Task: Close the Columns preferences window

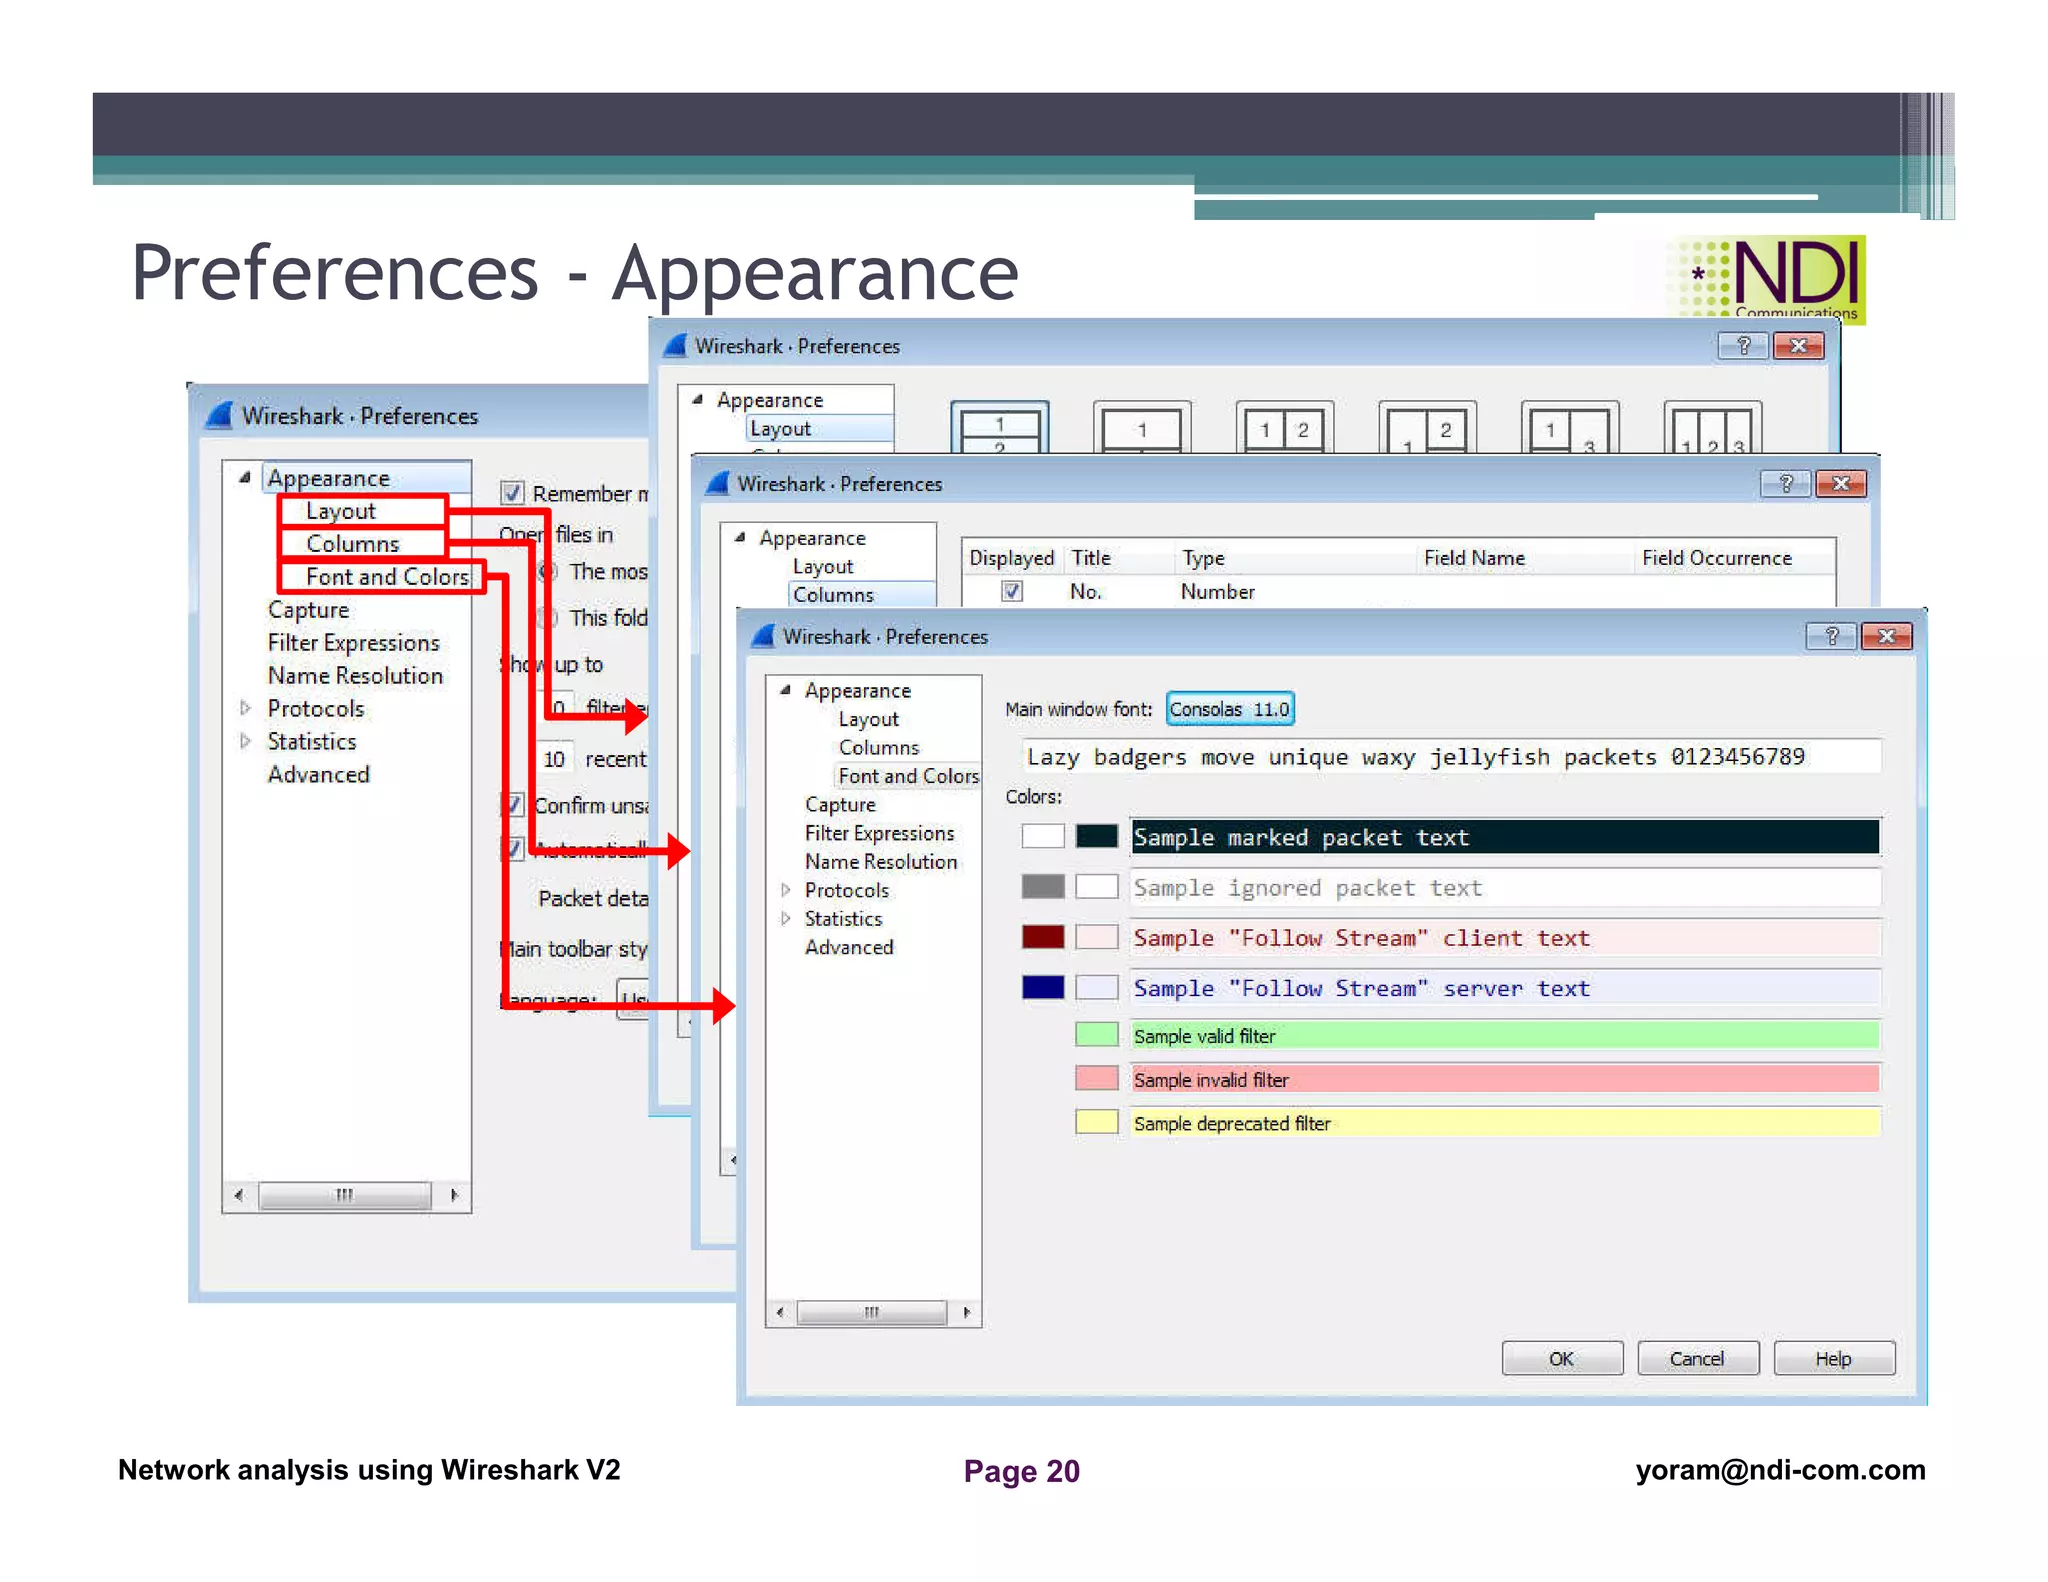Action: tap(1841, 484)
